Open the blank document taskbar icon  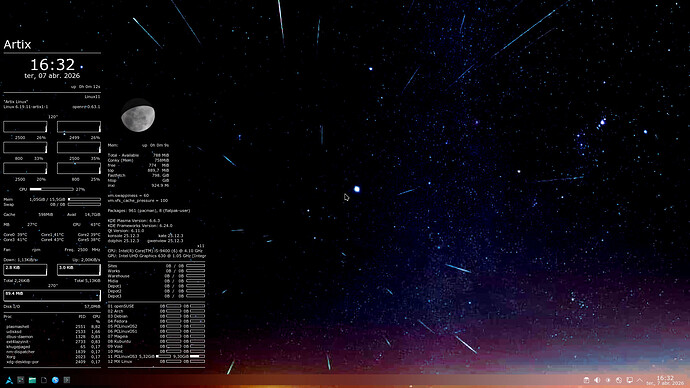tap(44, 380)
